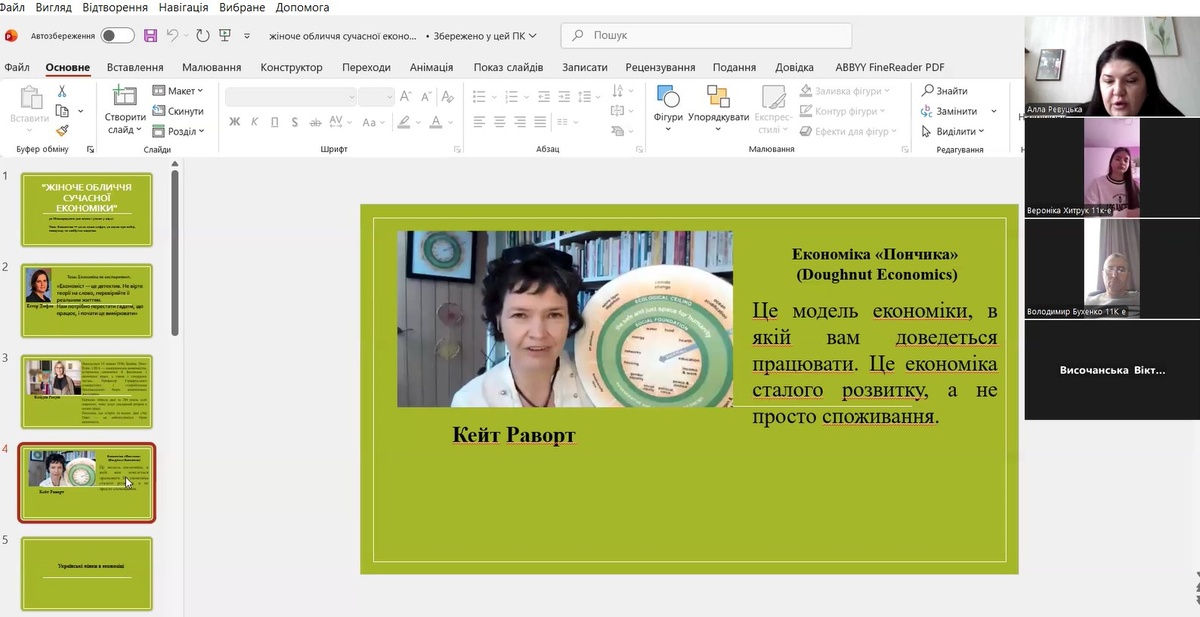Click the Скинути reset button

[x=178, y=111]
